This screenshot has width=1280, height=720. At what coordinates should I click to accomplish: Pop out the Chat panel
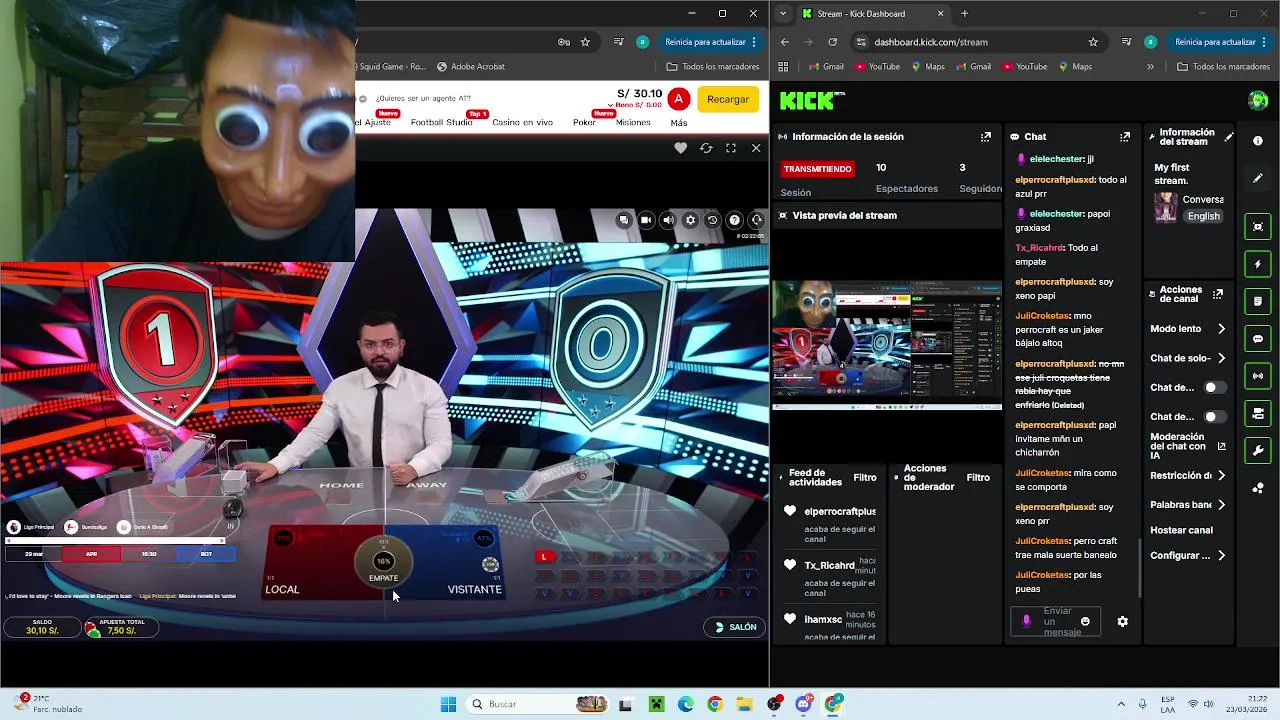tap(1125, 136)
